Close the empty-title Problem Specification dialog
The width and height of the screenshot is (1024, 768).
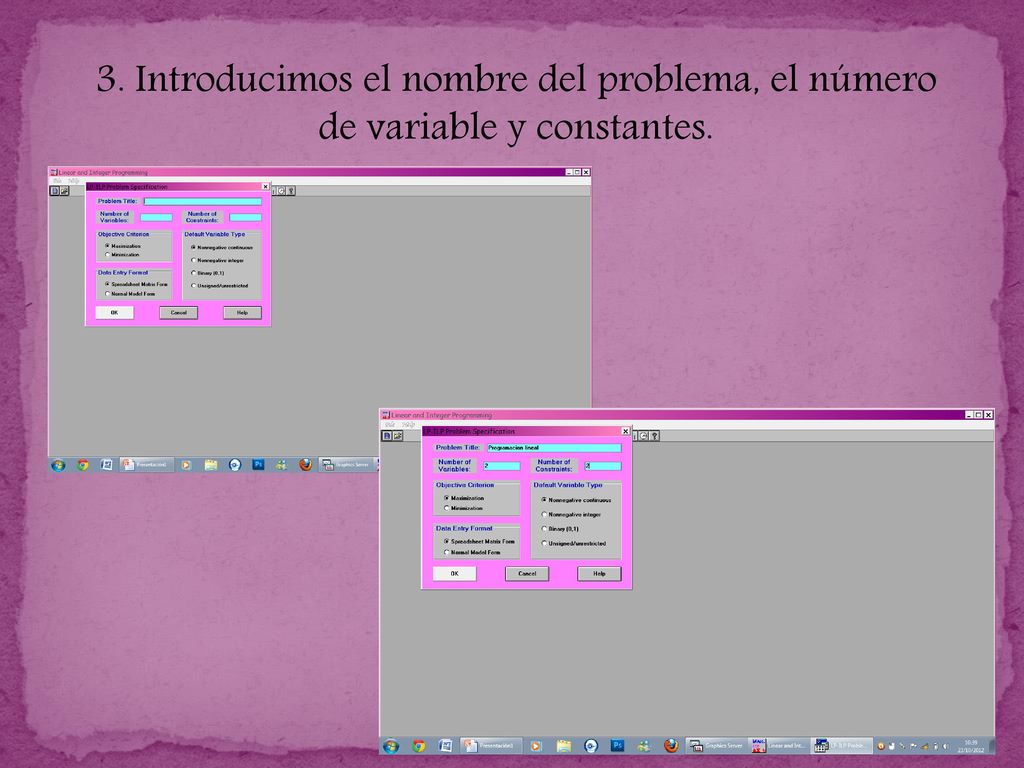pyautogui.click(x=265, y=187)
